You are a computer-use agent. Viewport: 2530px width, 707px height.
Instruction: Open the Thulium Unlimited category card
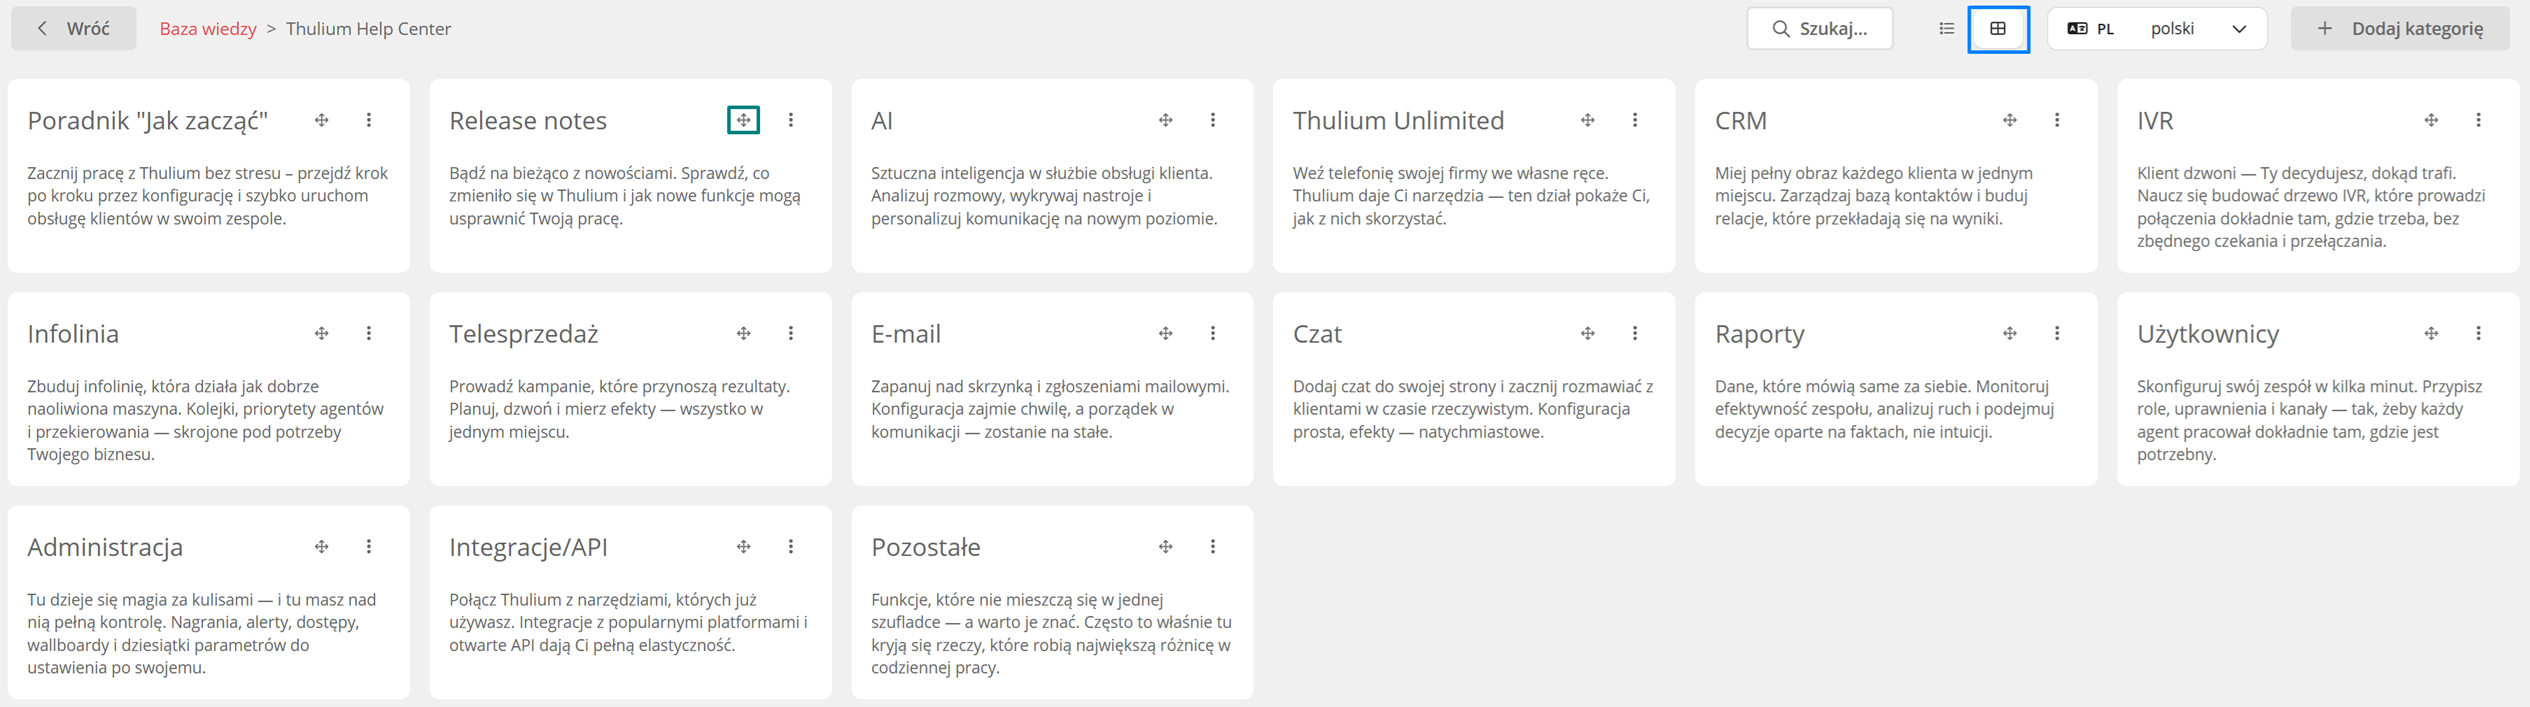point(1474,176)
